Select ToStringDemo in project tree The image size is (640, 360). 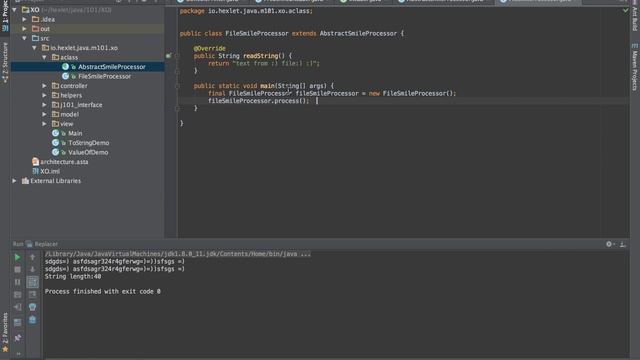pyautogui.click(x=88, y=143)
